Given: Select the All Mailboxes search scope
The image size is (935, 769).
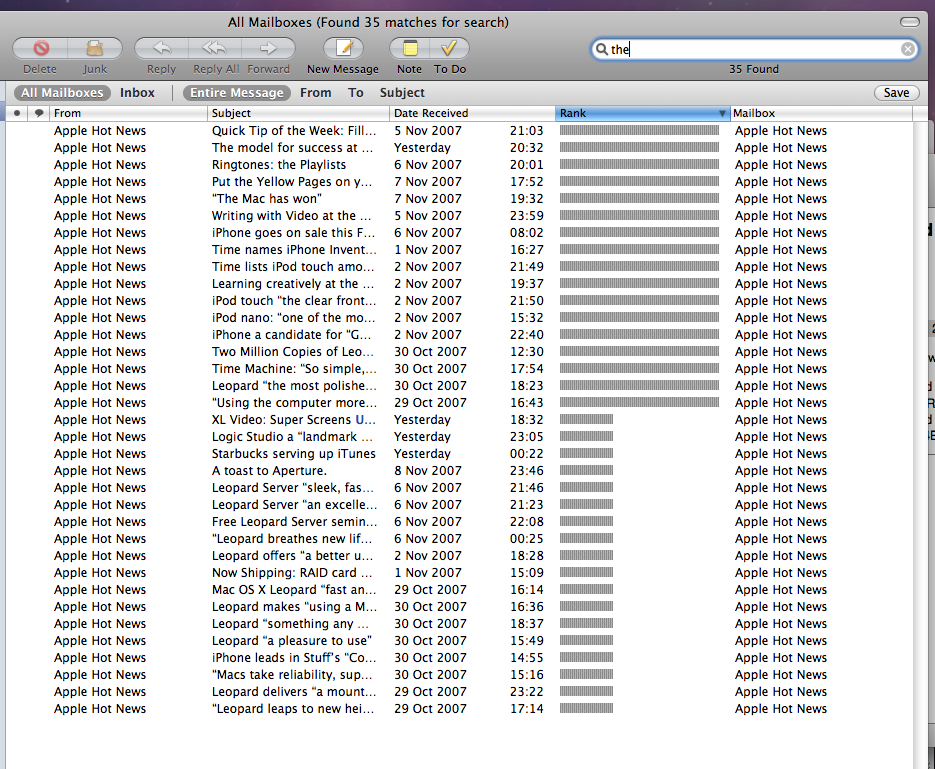Looking at the screenshot, I should (x=62, y=92).
